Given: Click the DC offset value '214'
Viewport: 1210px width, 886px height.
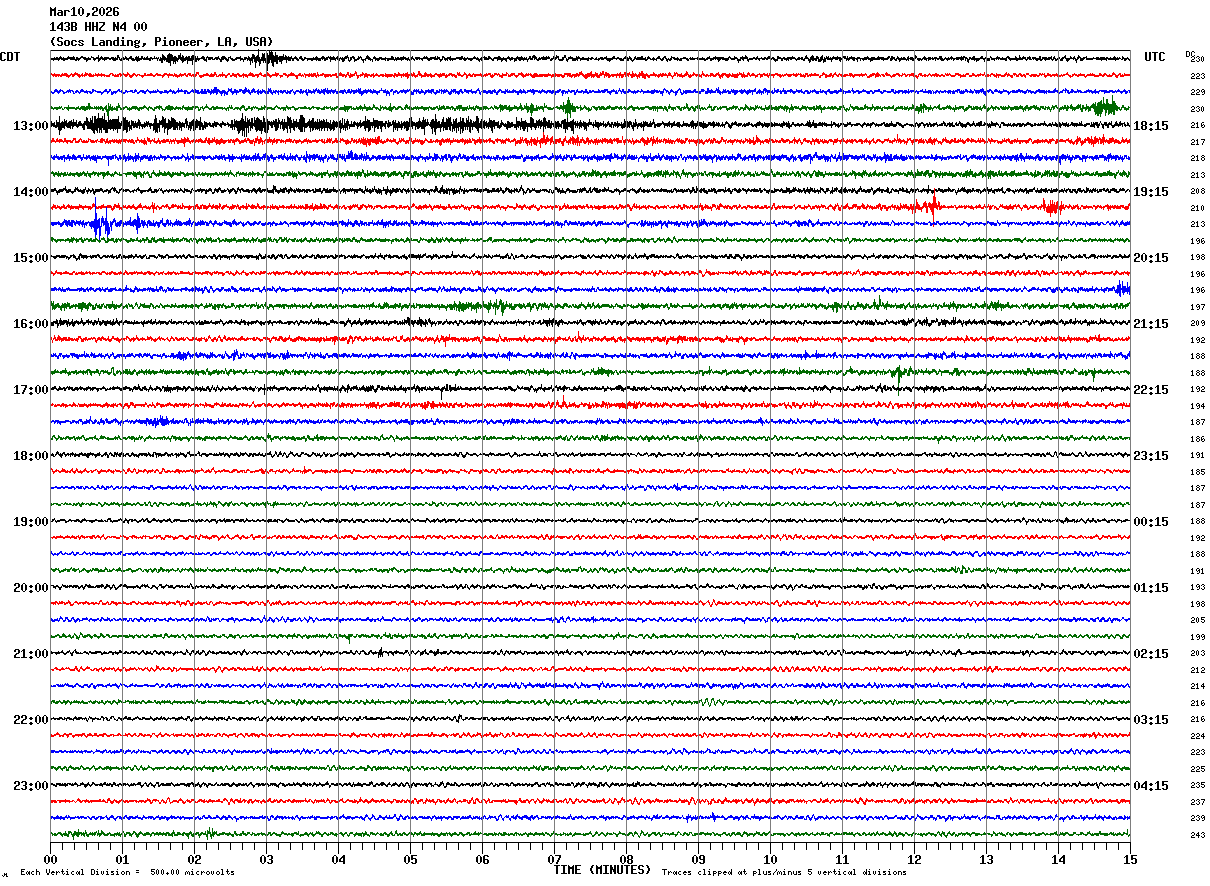Looking at the screenshot, I should pos(1197,686).
